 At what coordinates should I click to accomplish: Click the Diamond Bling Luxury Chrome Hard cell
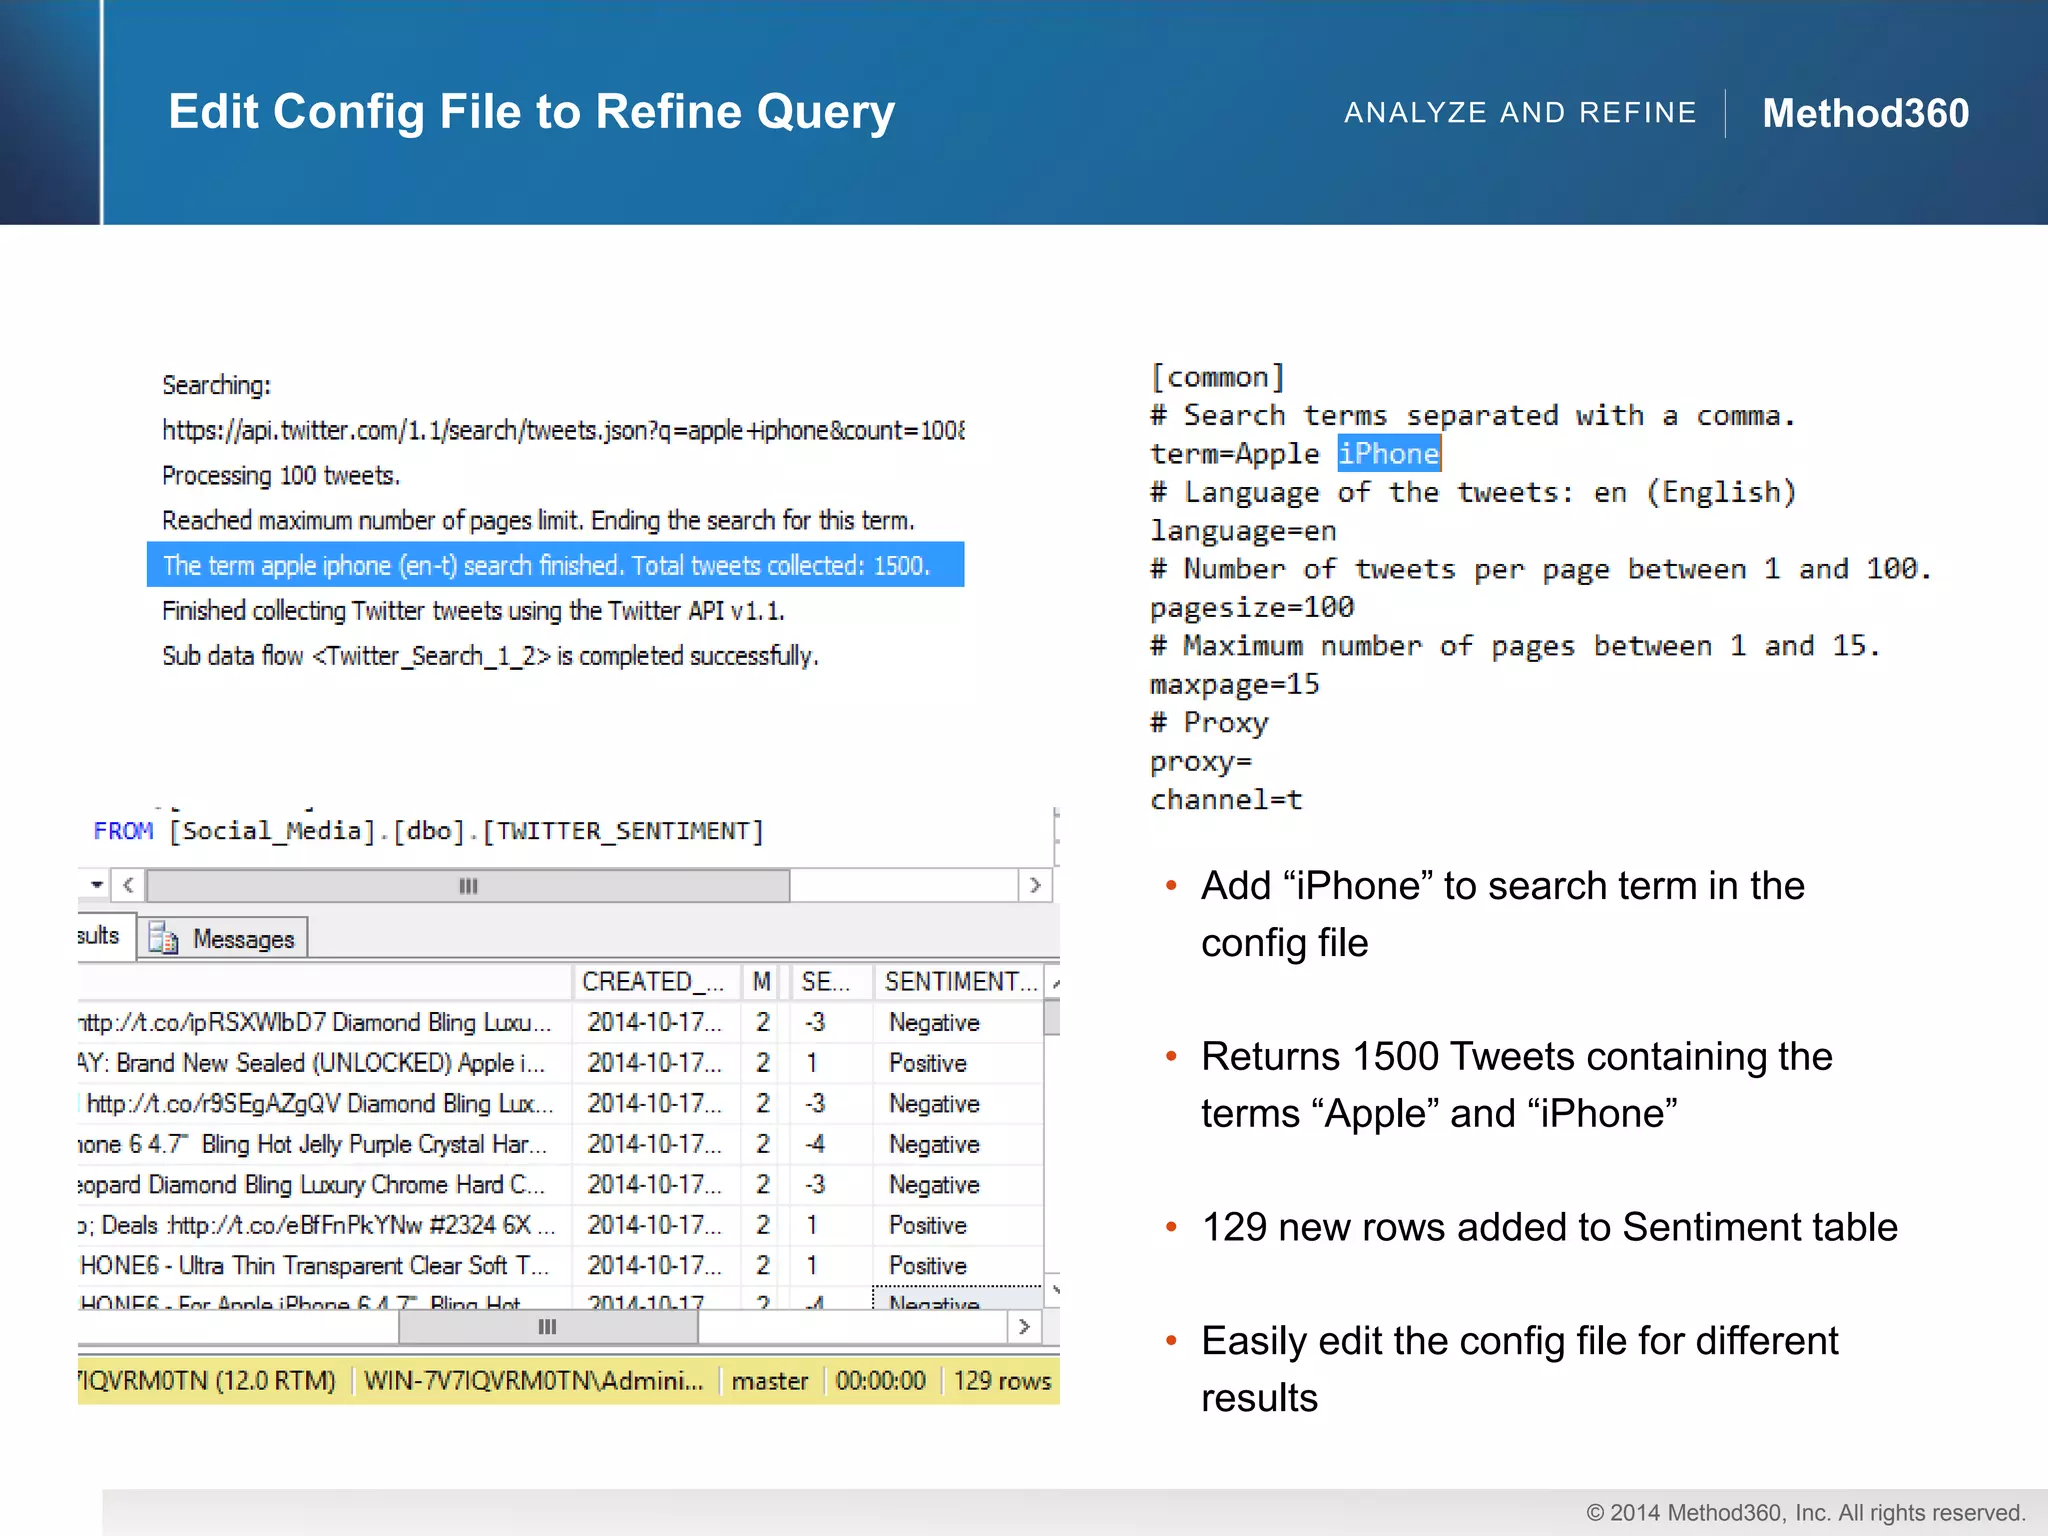(324, 1184)
